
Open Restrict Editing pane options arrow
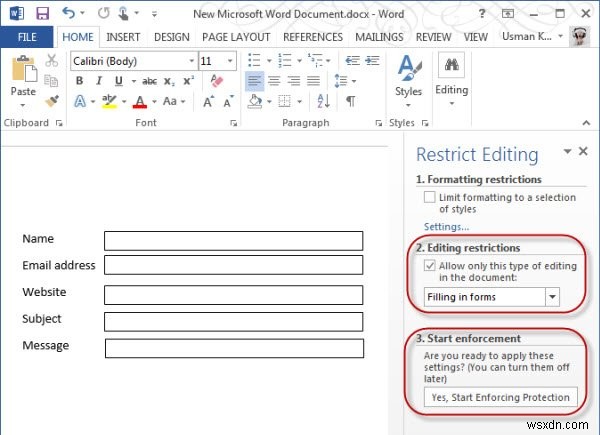tap(567, 151)
